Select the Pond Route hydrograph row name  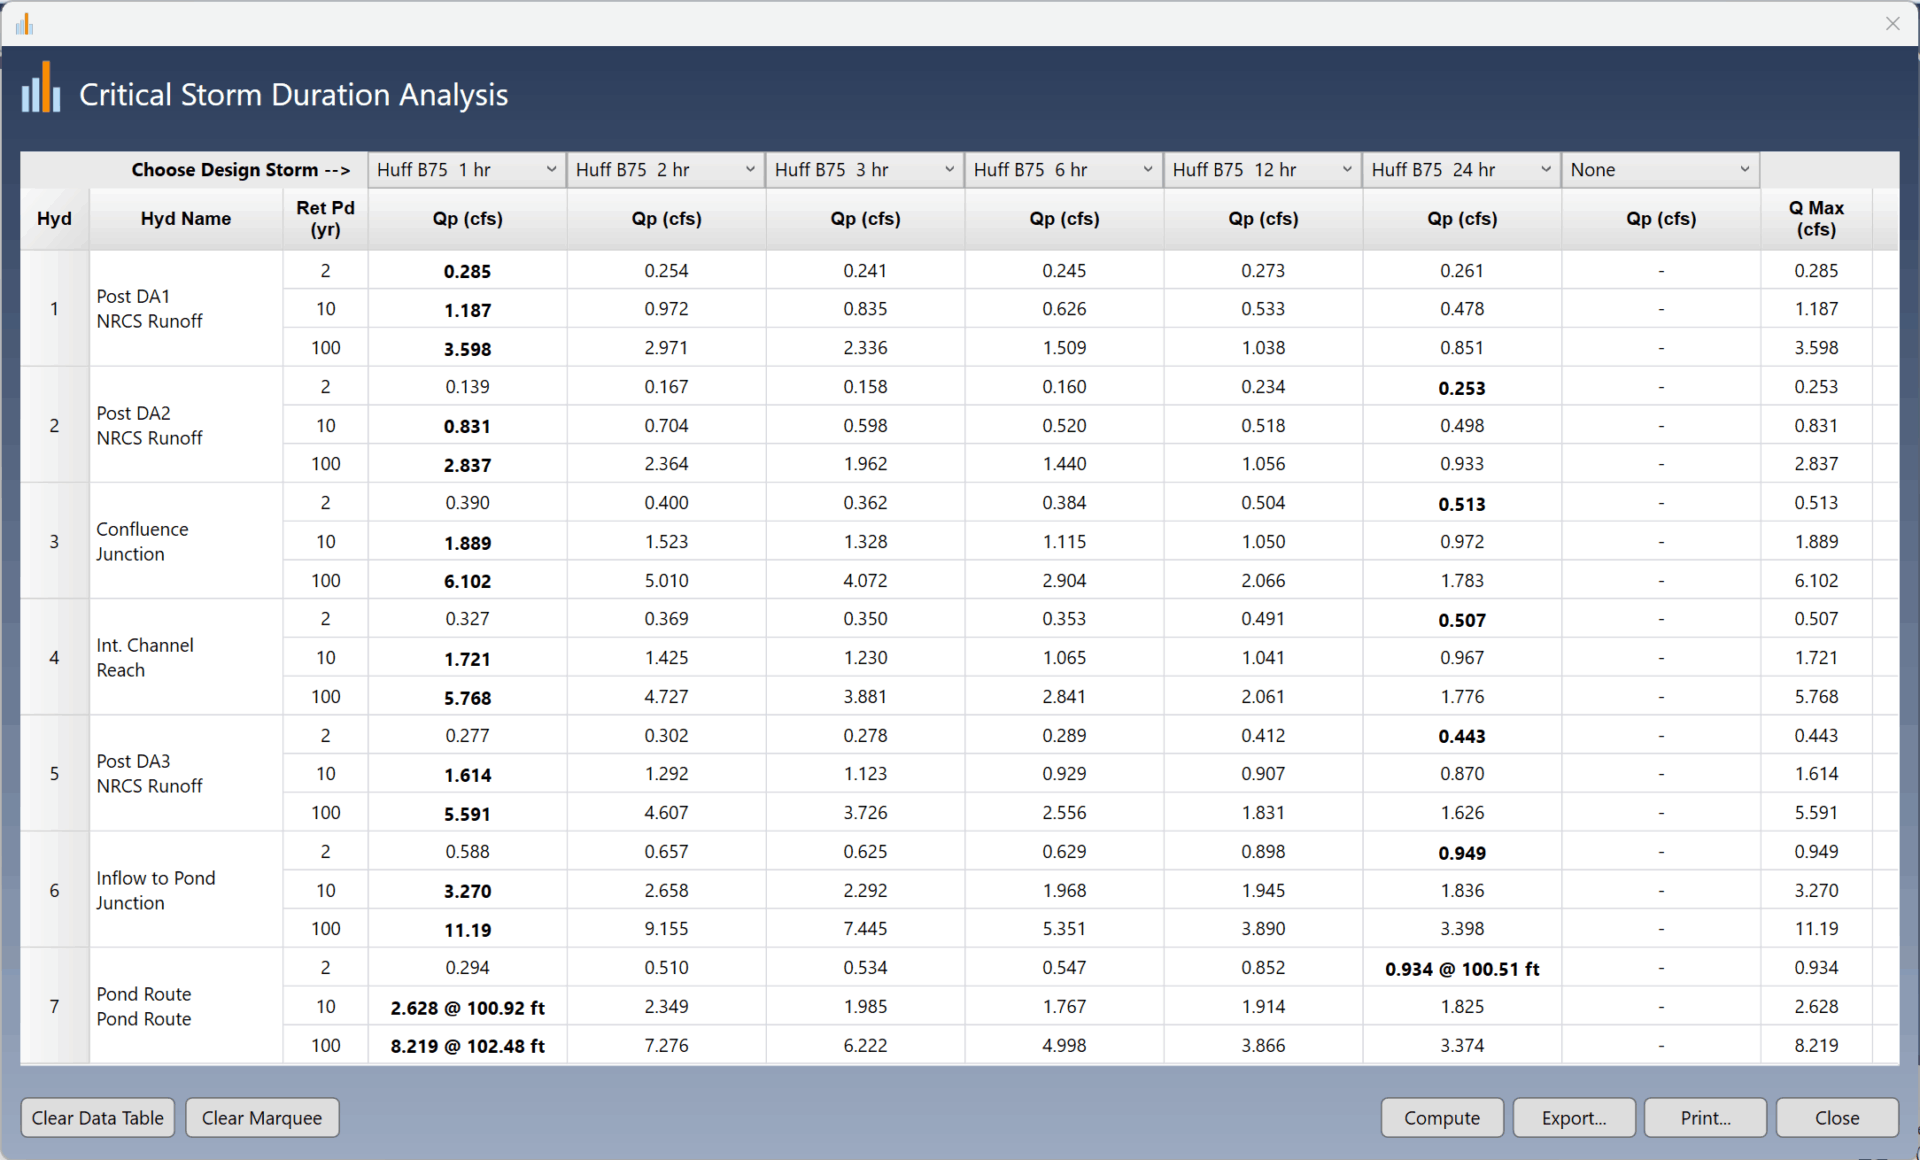point(144,1006)
